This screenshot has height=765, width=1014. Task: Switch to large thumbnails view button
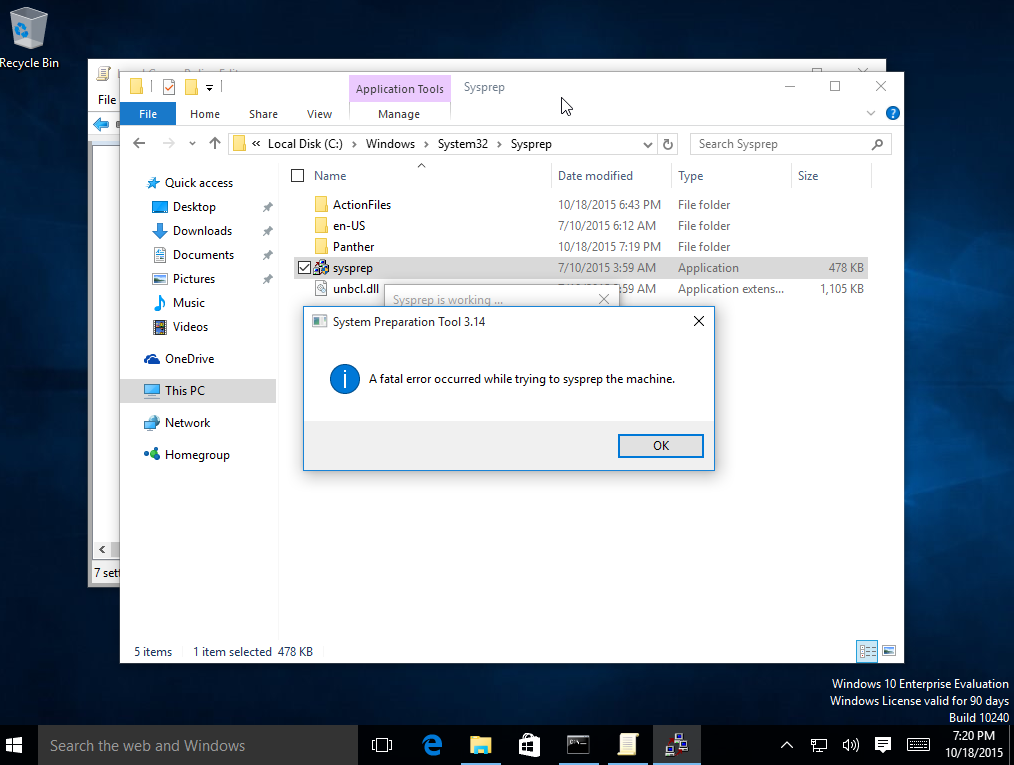click(889, 651)
